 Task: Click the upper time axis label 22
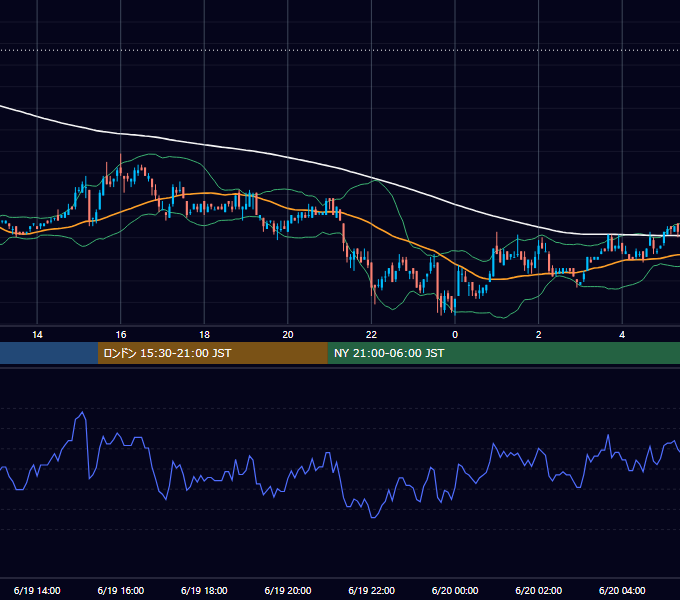pyautogui.click(x=371, y=335)
